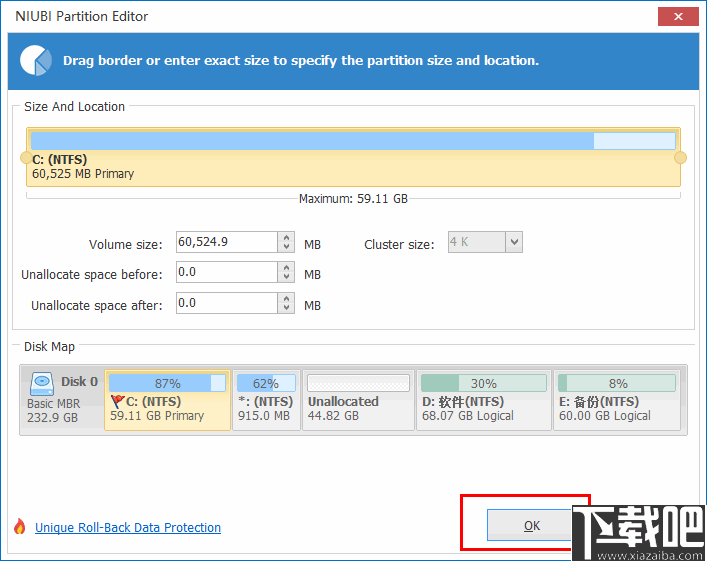Select D: 软件(NTFS) 68.07 GB partition
This screenshot has width=707, height=561.
484,400
